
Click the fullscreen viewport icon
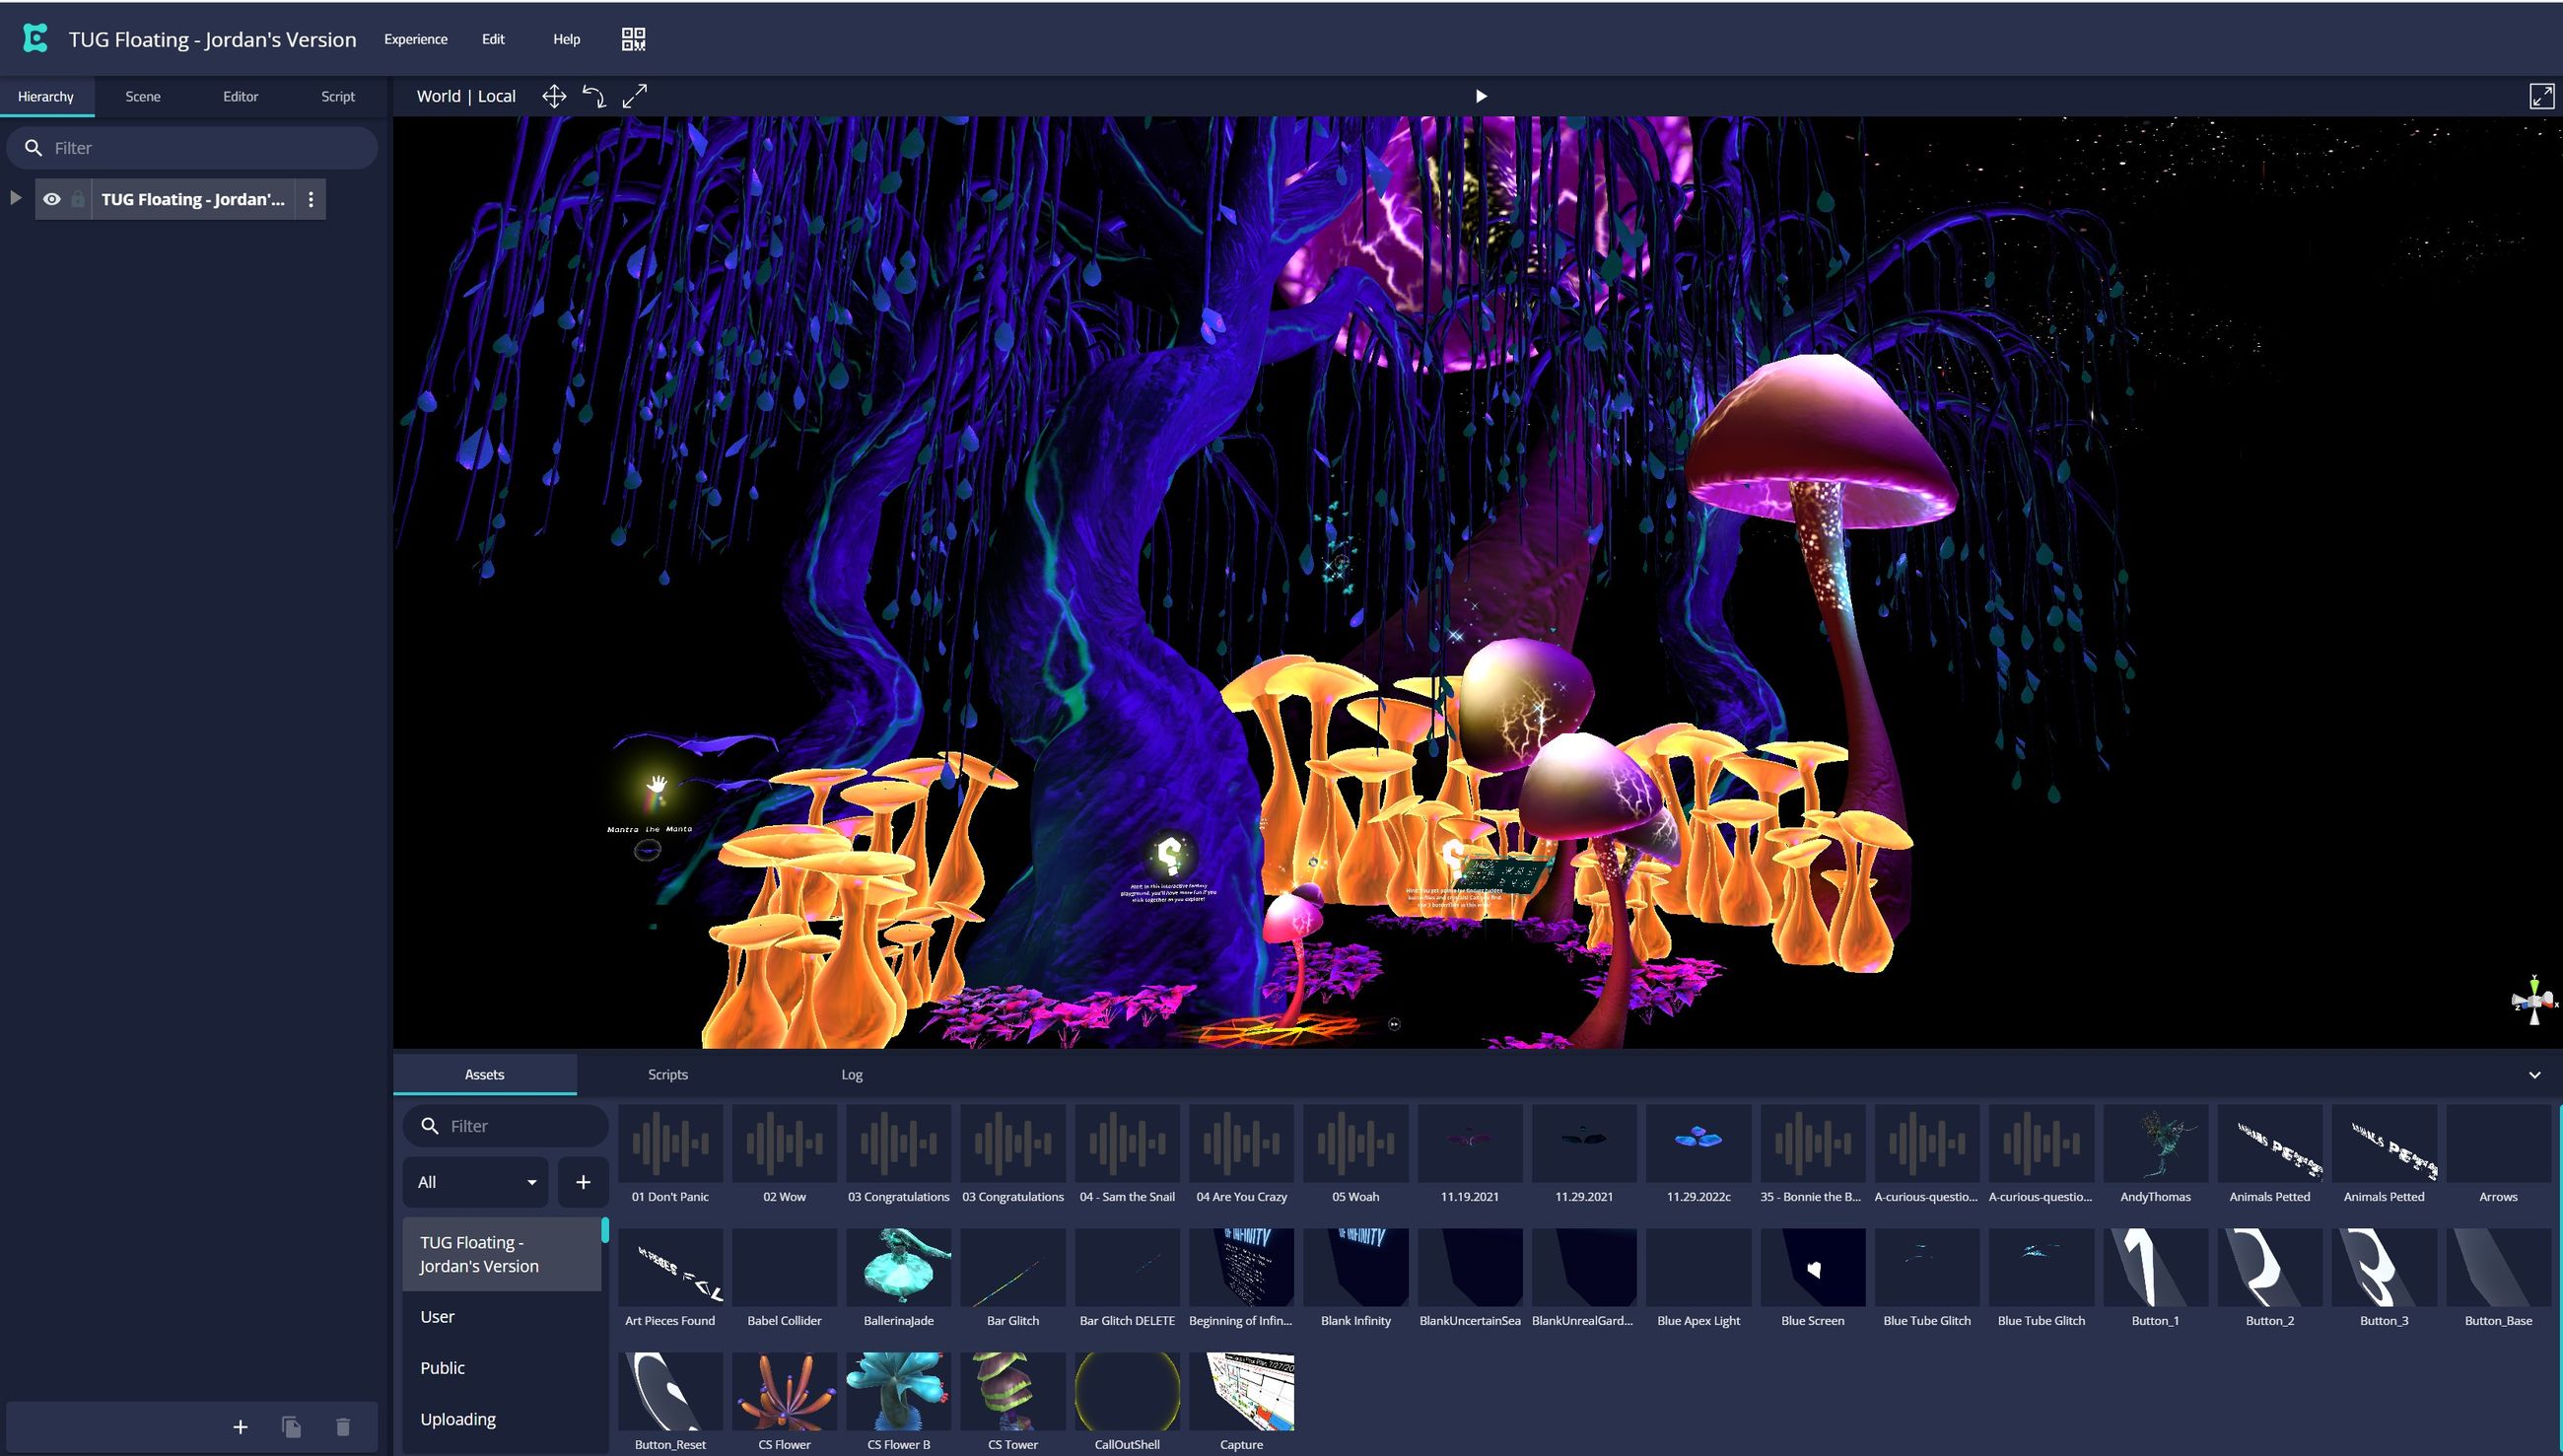(x=2541, y=96)
